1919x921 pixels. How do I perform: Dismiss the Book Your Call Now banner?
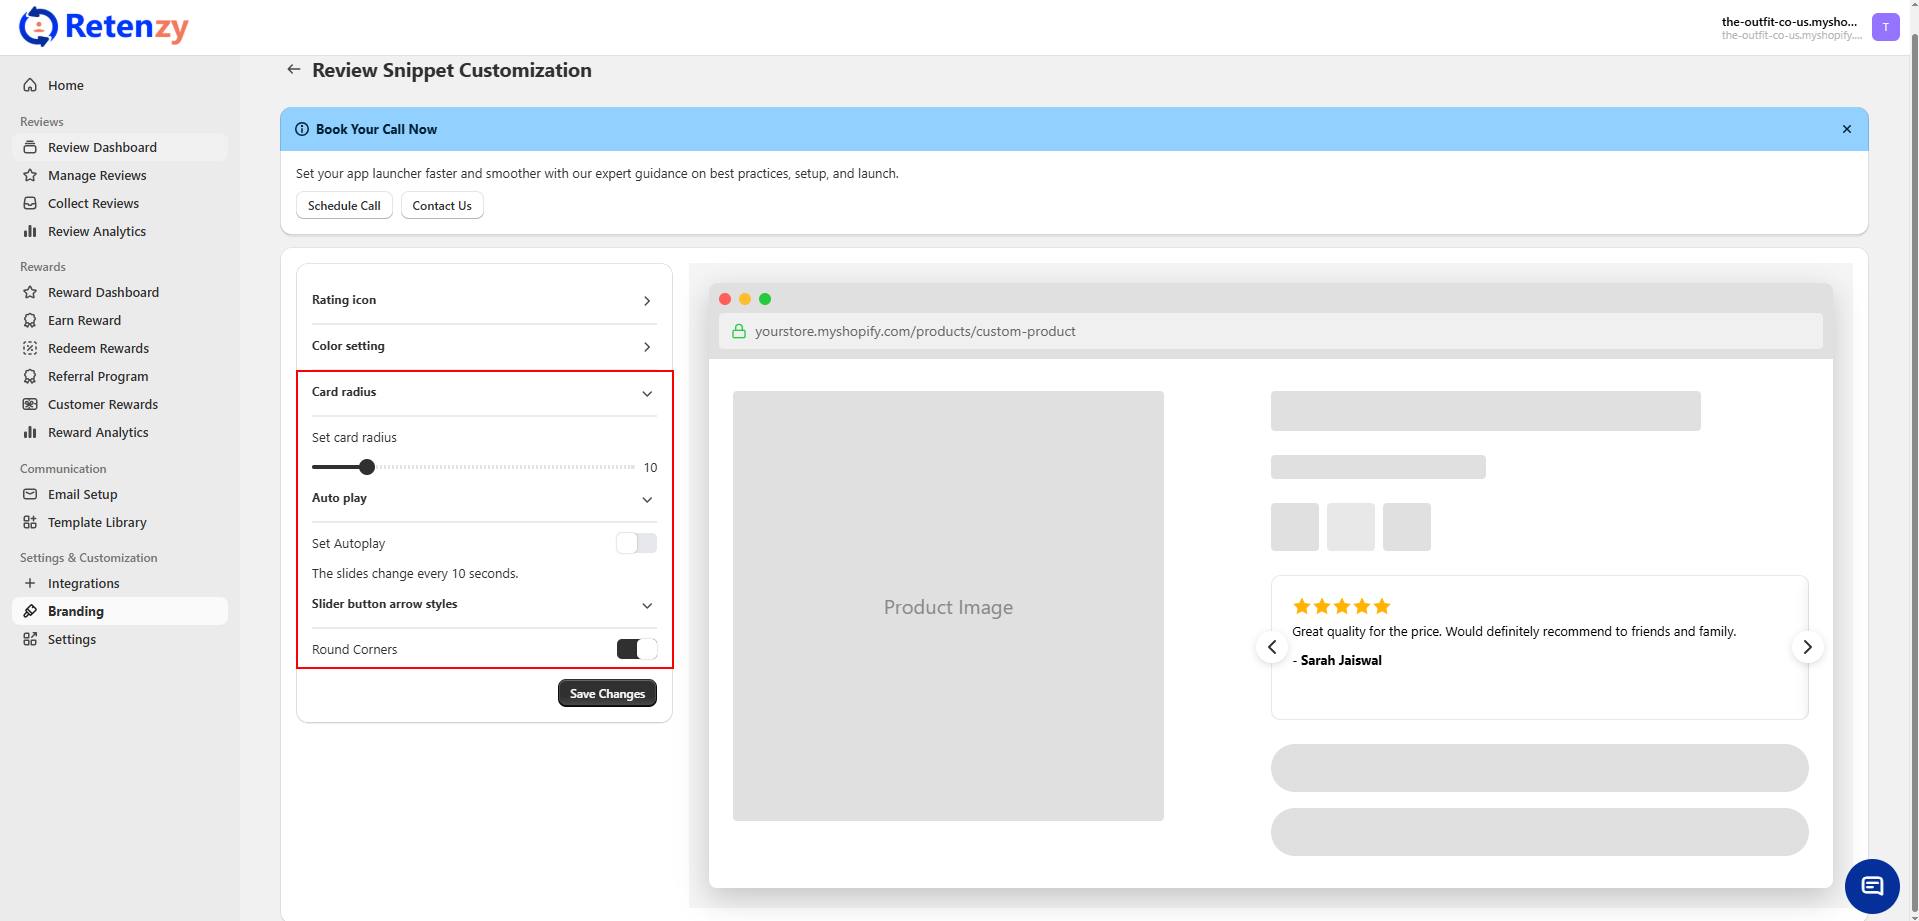(x=1846, y=129)
